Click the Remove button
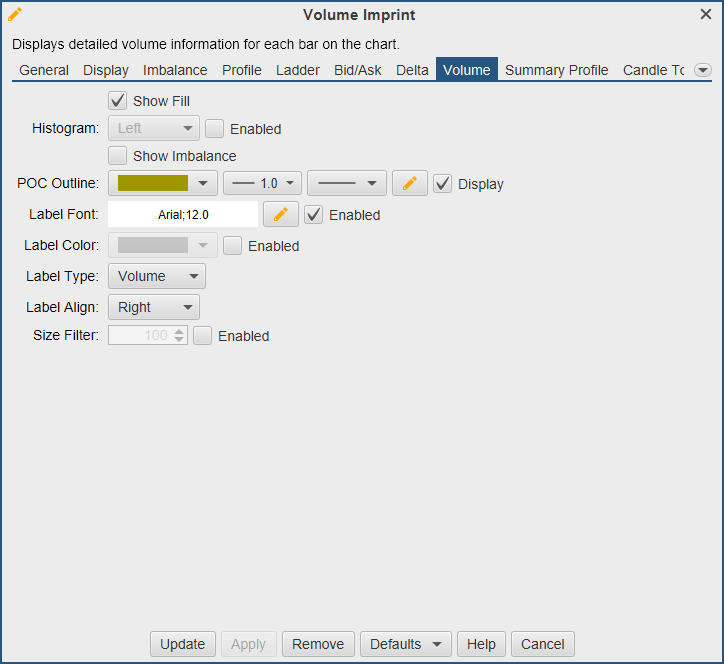The height and width of the screenshot is (664, 724). coord(318,644)
